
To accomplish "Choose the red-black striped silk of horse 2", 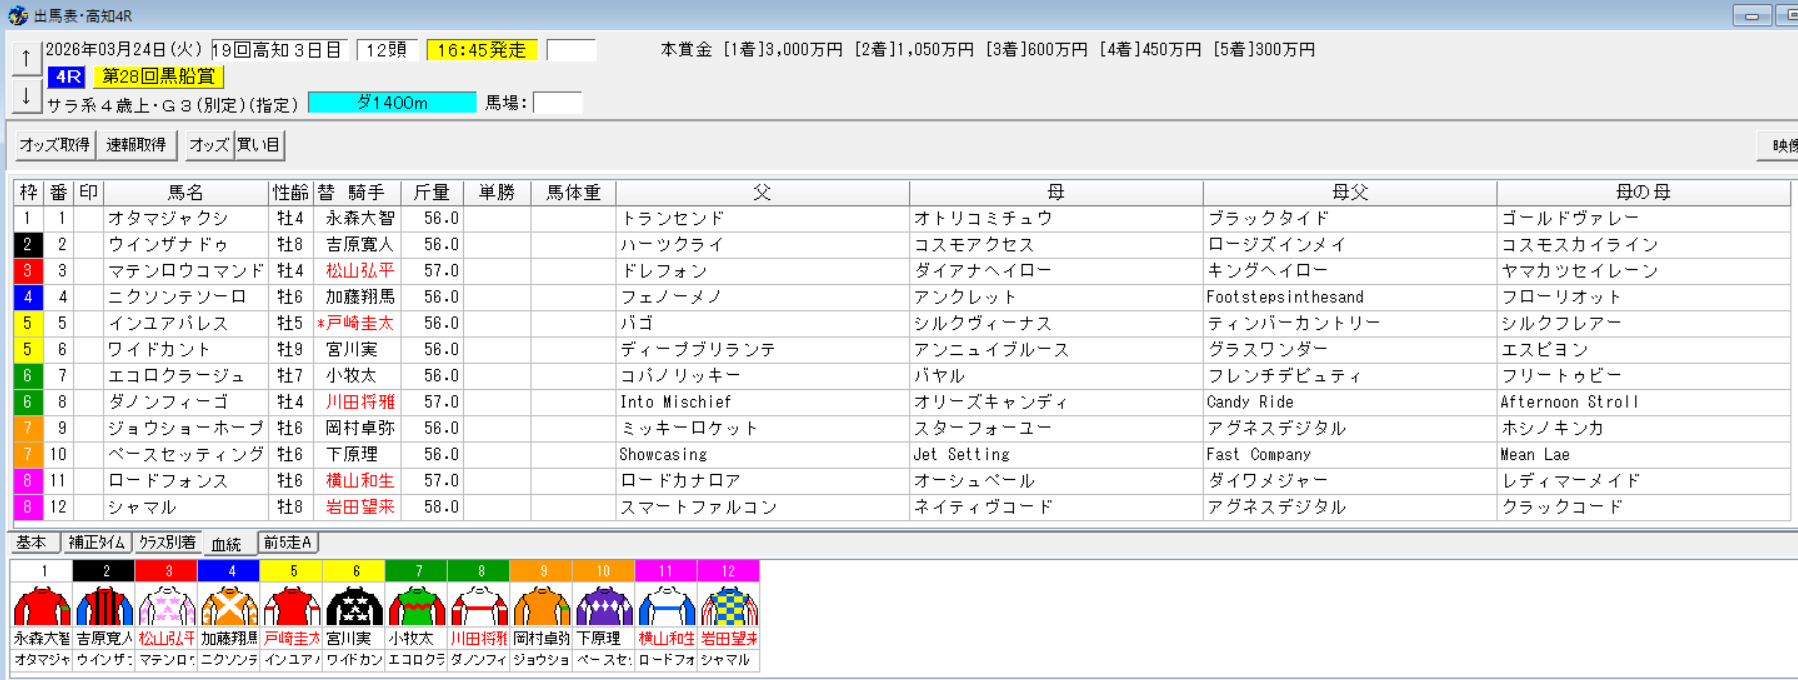I will pos(105,606).
